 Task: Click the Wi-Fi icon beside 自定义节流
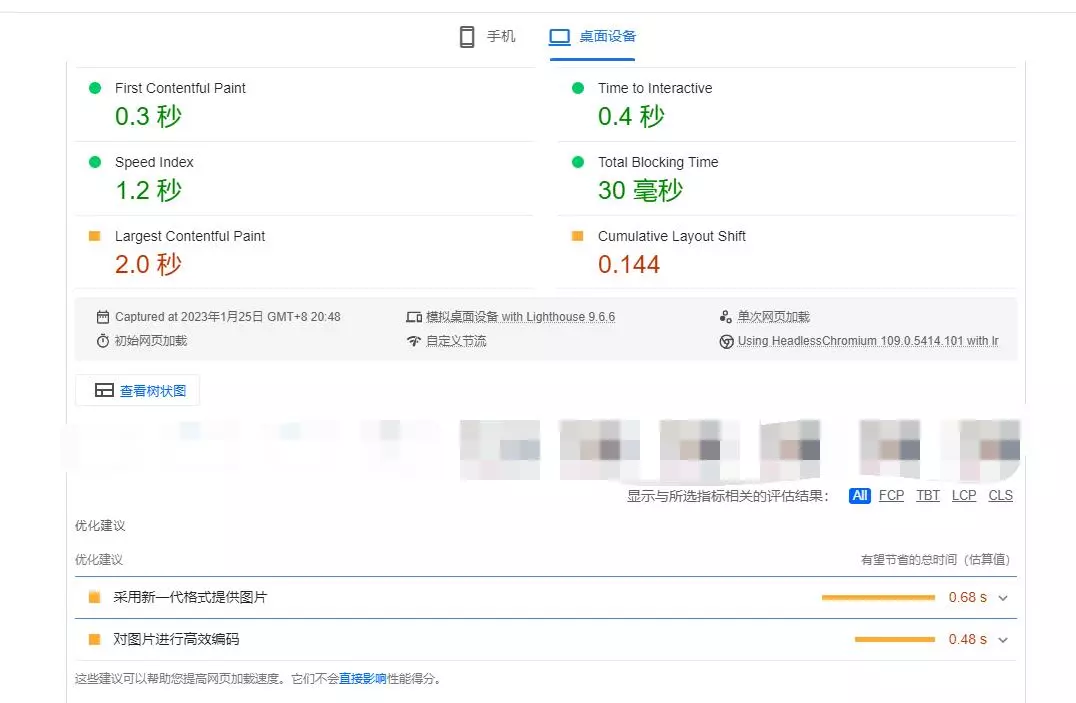(414, 341)
